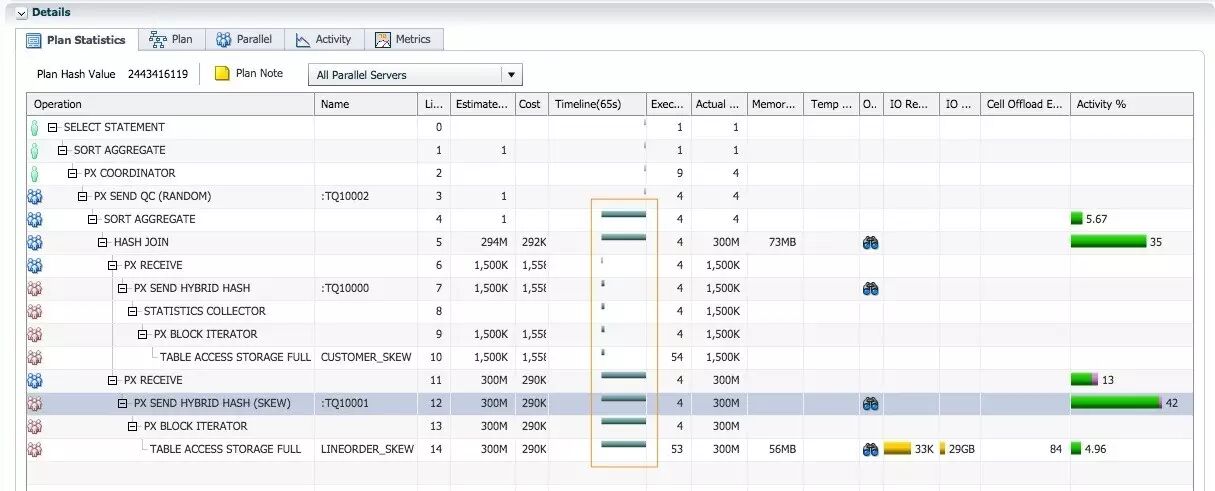Viewport: 1215px width, 491px height.
Task: Click the red parallel icon beside PX BLOCK ITERATOR line 13
Action: coord(34,426)
